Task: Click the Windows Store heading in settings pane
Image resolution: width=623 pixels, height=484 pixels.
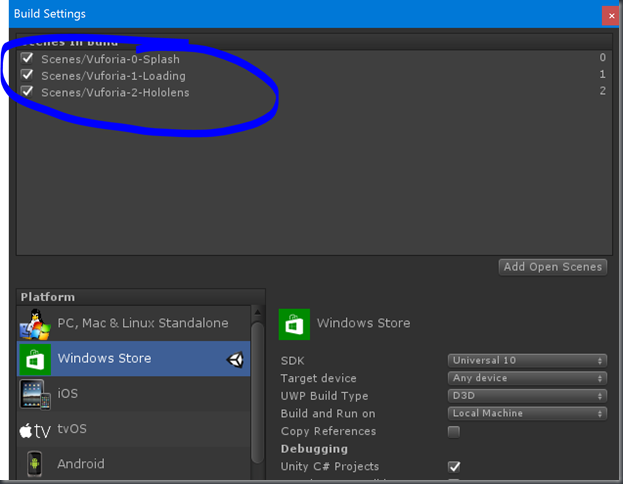Action: tap(363, 323)
